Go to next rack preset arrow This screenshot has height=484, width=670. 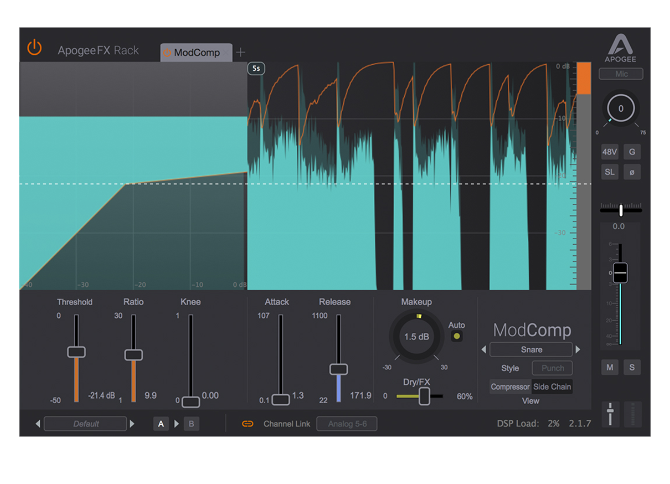tap(132, 424)
